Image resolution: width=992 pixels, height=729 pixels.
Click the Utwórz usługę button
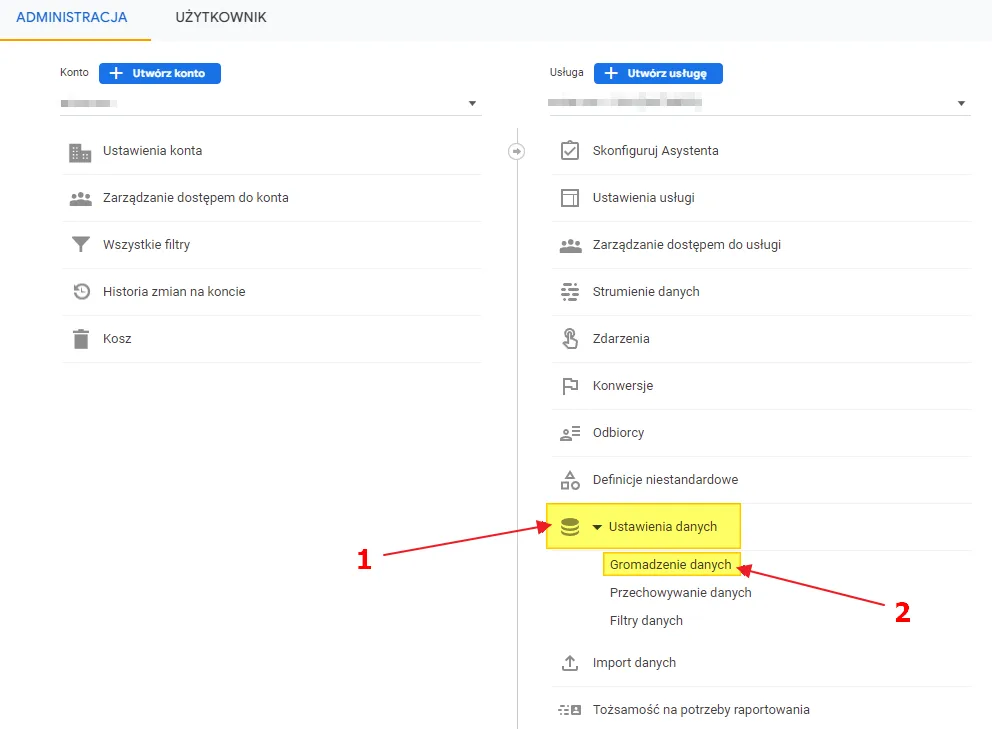(x=658, y=73)
